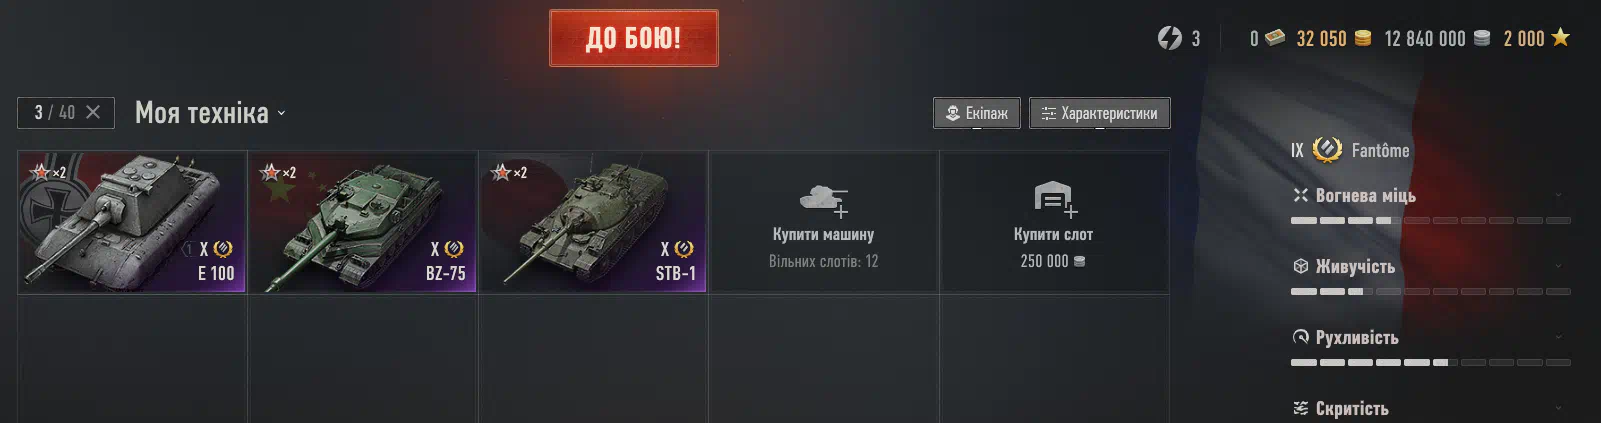Click the buy vehicle tank icon
Viewport: 1601px width, 423px height.
(x=824, y=199)
